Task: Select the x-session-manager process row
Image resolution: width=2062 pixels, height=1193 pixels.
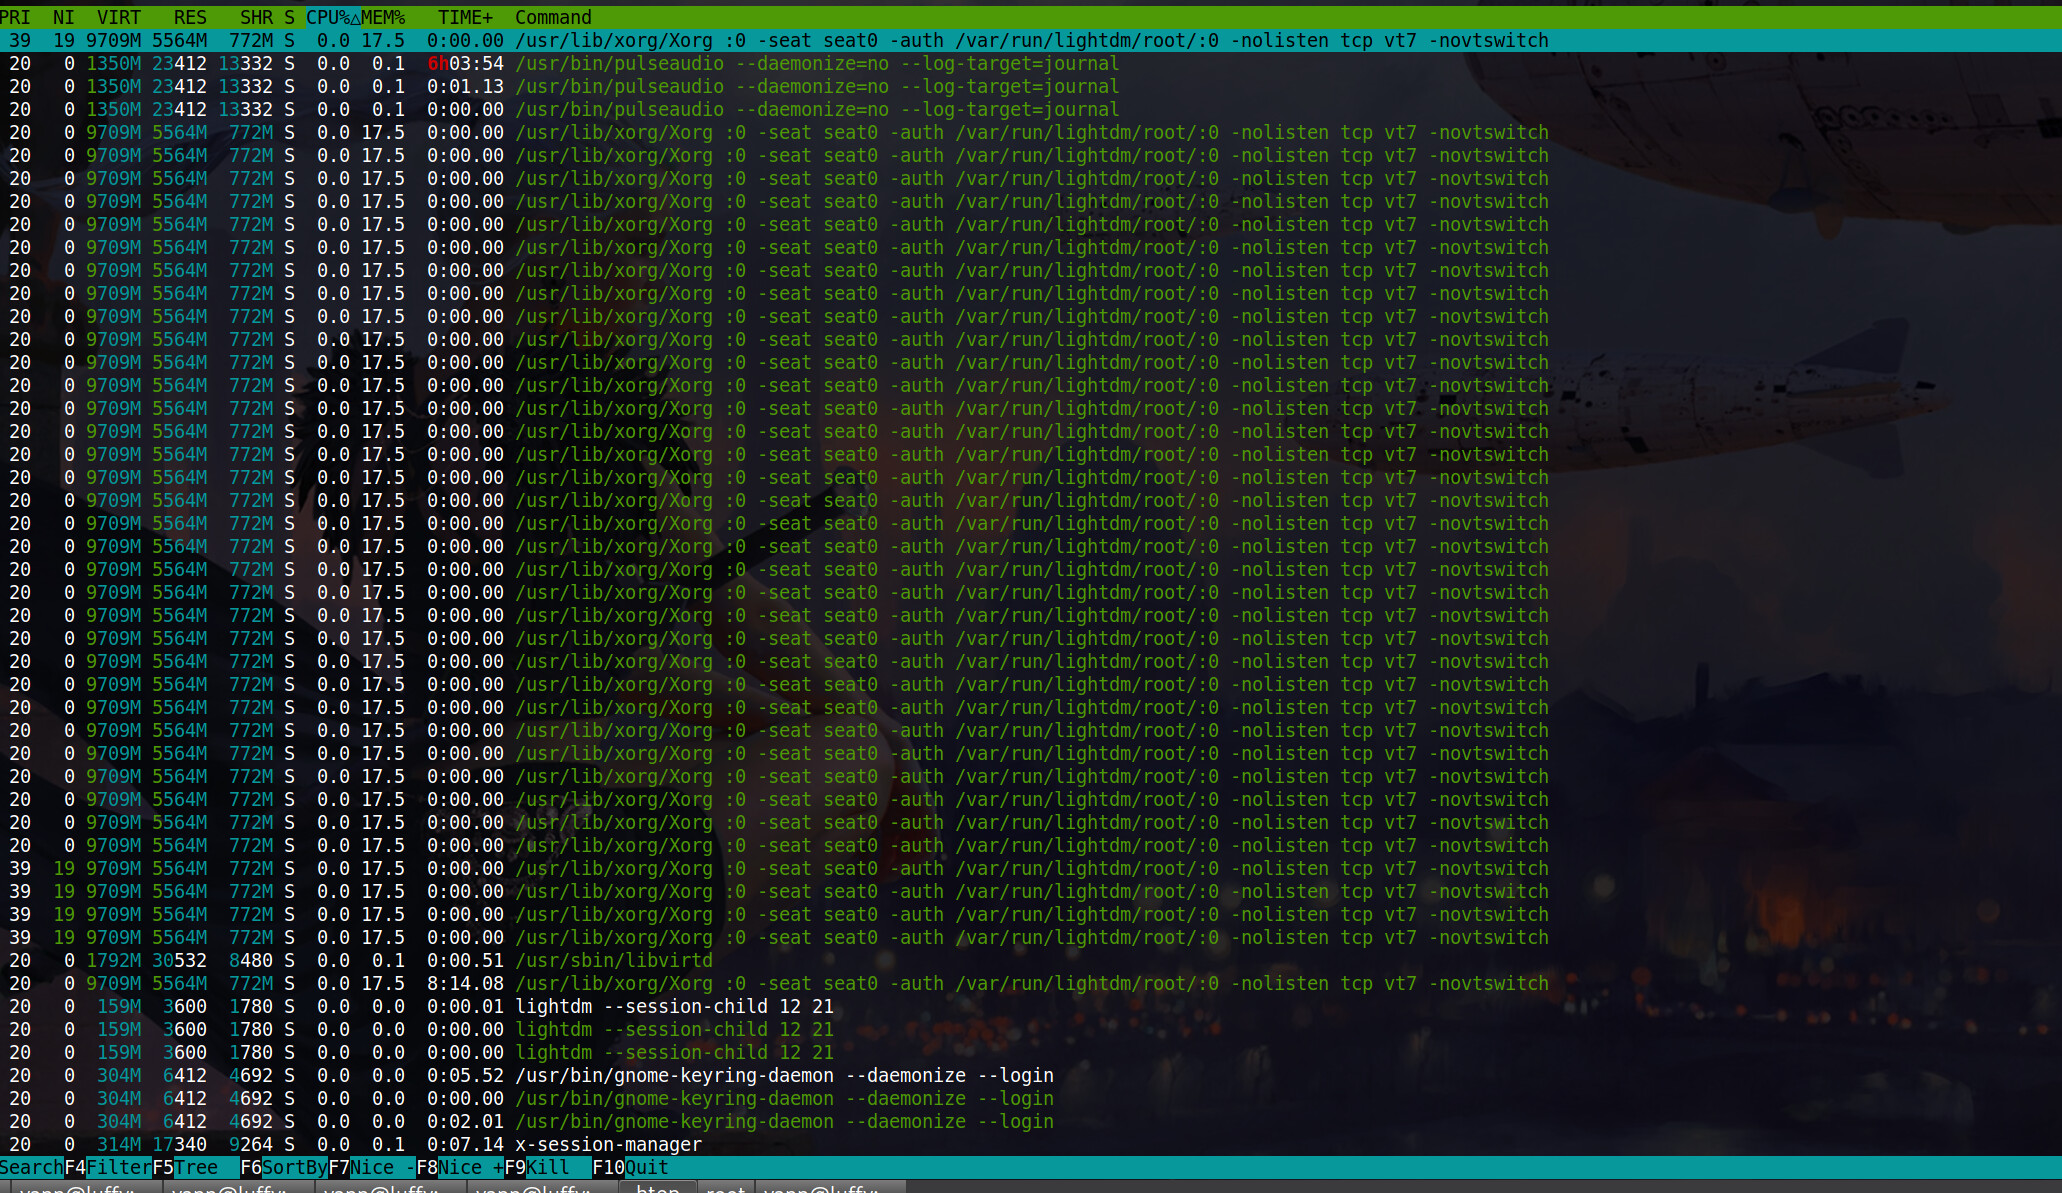Action: (x=1031, y=1144)
